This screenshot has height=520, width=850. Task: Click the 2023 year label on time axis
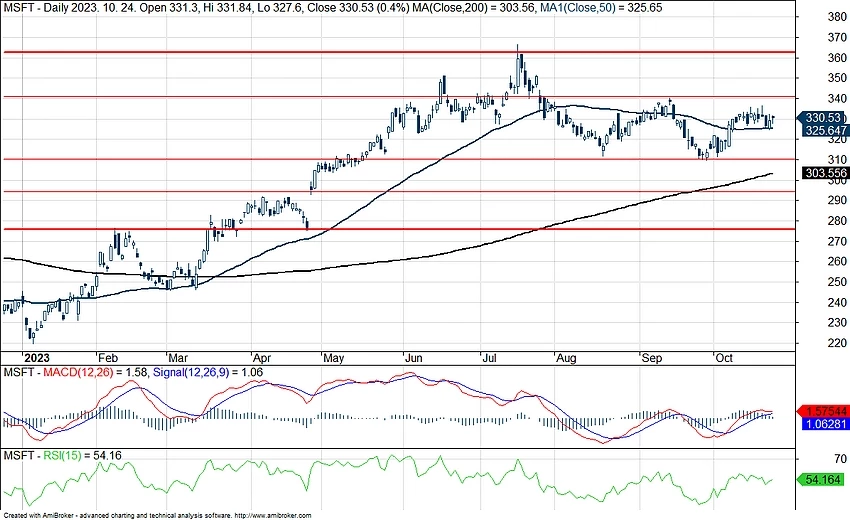coord(37,358)
